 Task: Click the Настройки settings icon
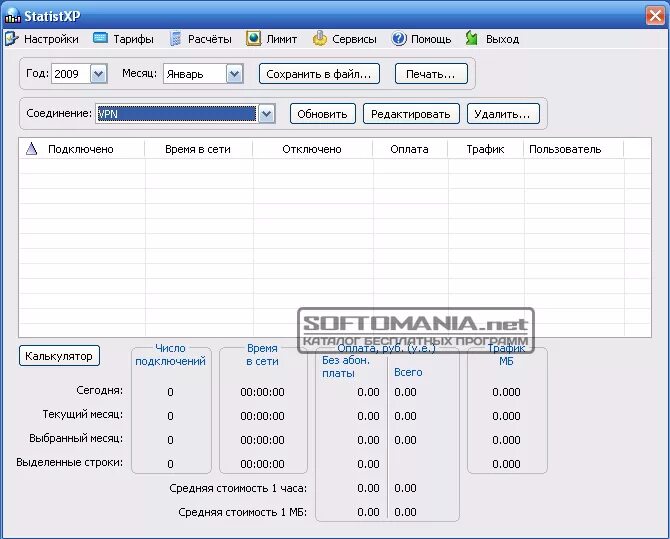tap(12, 39)
